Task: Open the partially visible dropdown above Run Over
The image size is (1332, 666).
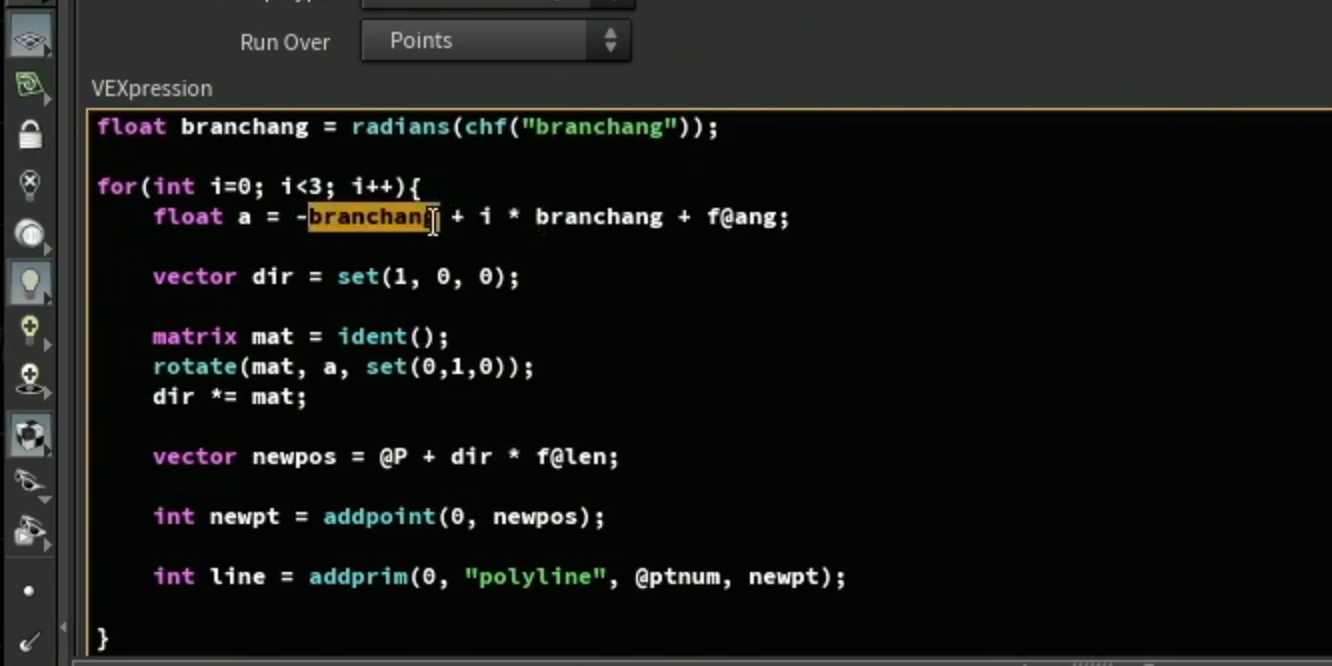Action: point(496,4)
